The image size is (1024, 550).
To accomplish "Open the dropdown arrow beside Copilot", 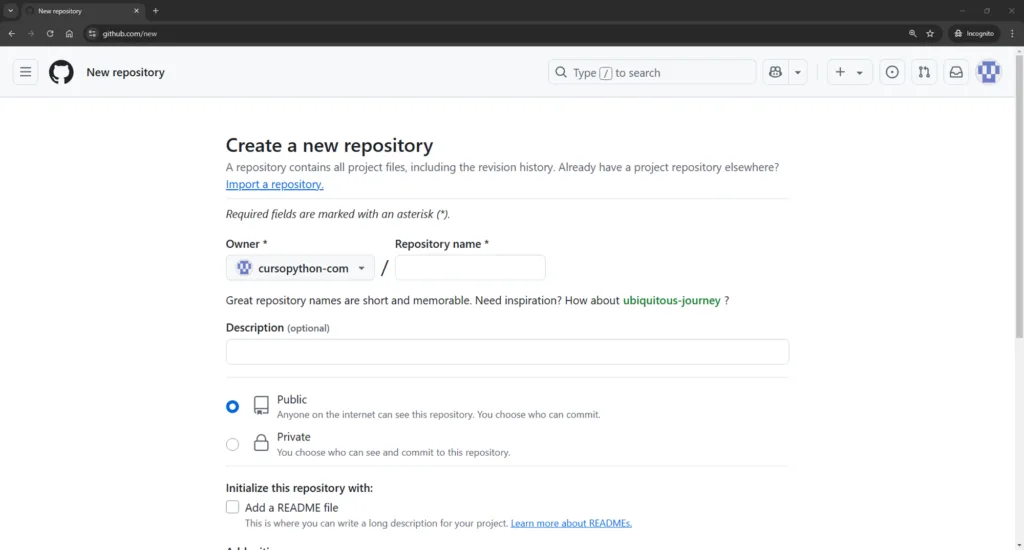I will 798,72.
